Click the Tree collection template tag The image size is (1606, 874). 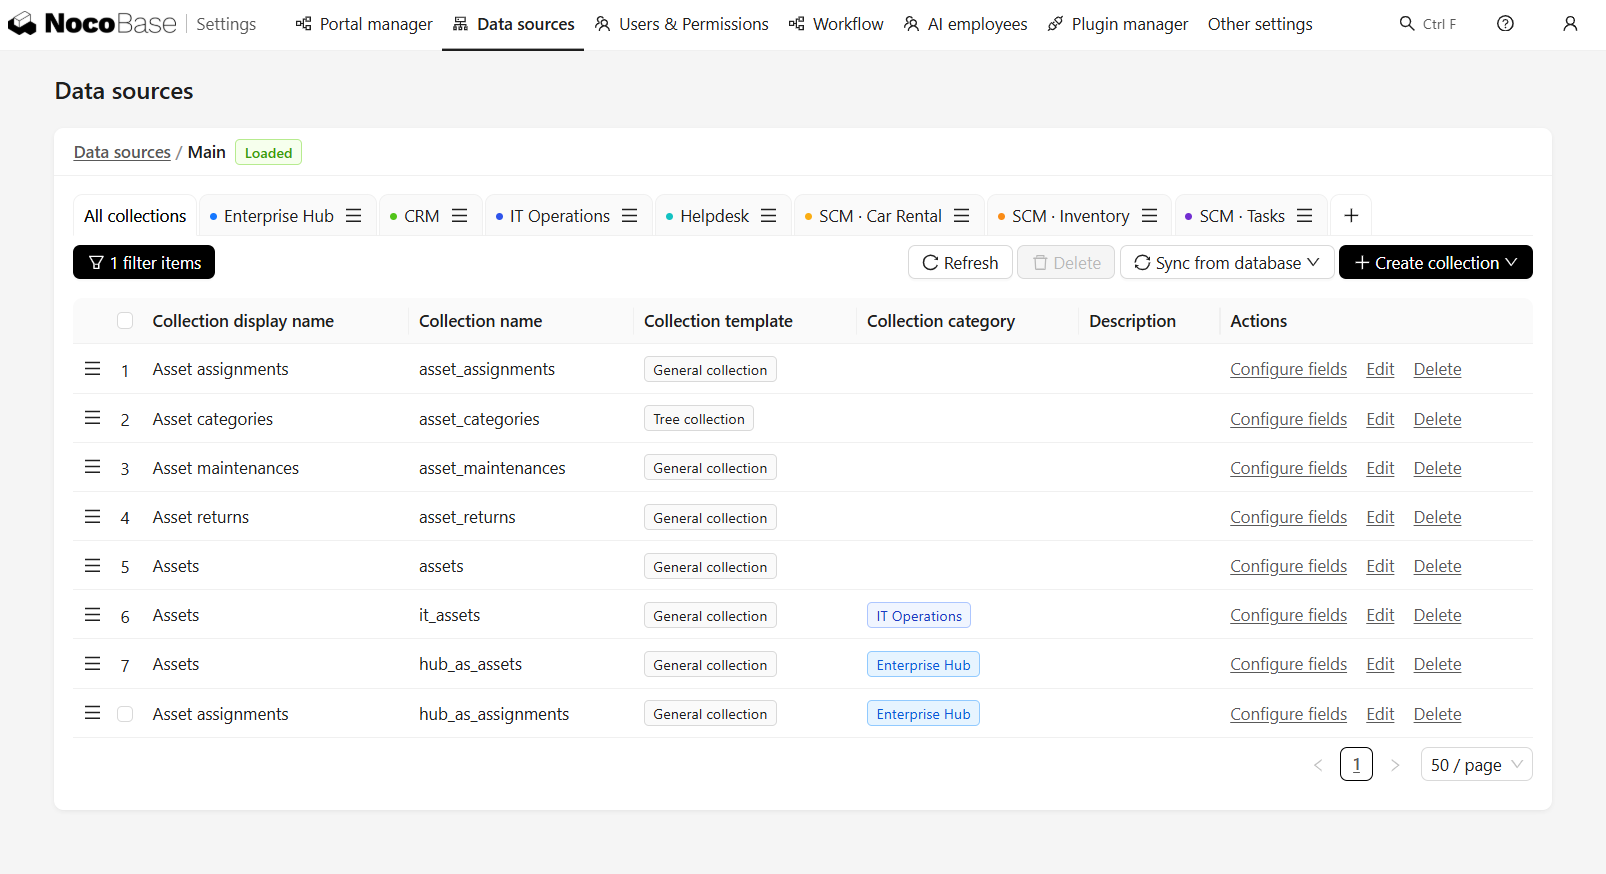click(x=699, y=419)
